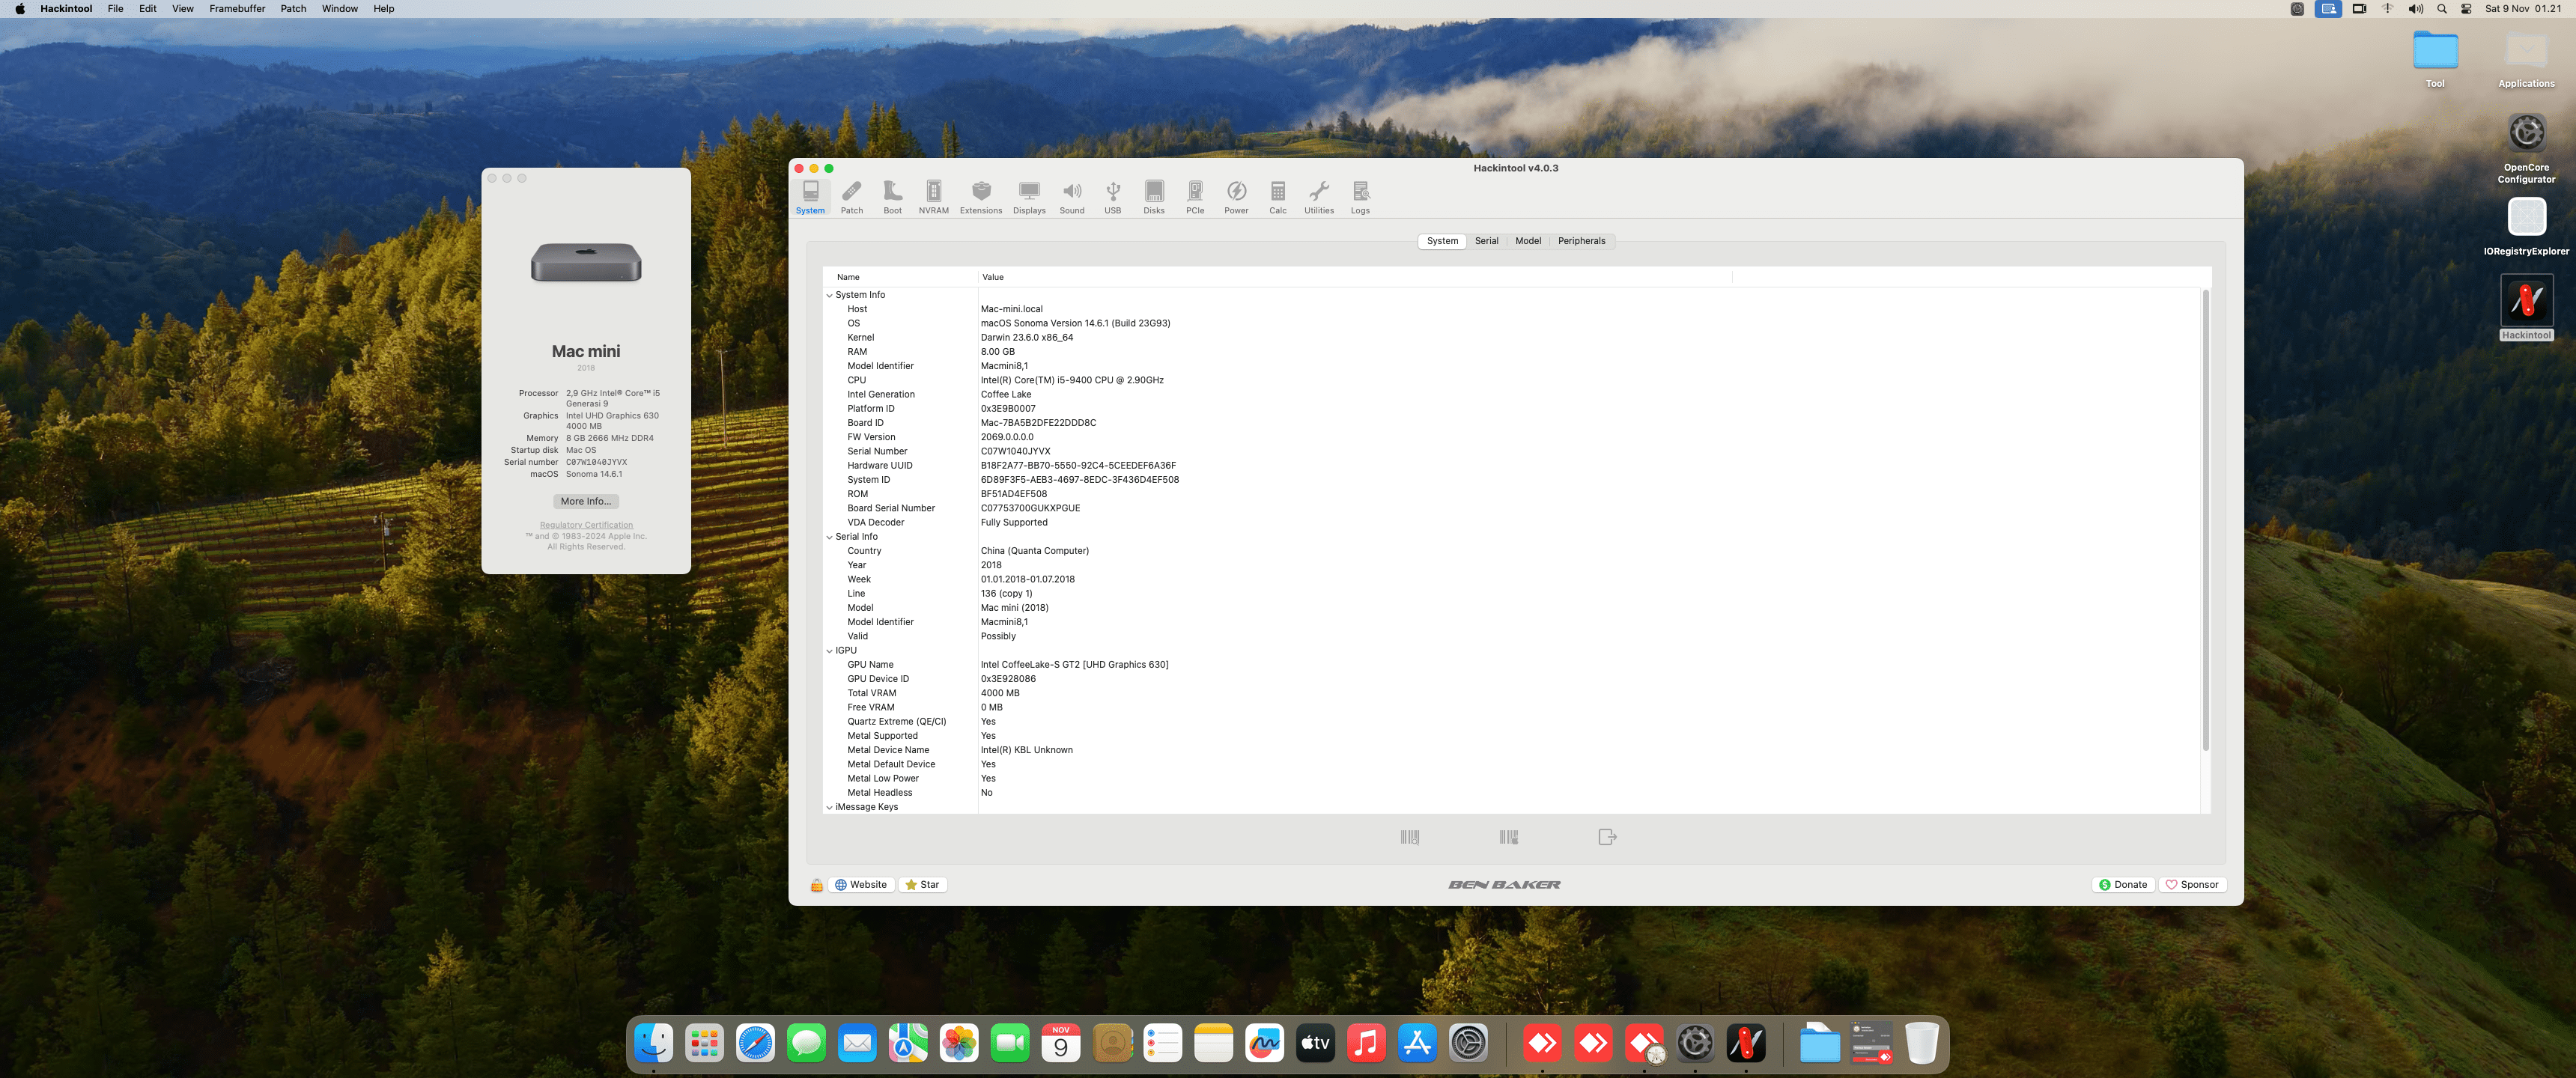Open the USB toolbar section
2576x1078 pixels.
coord(1112,197)
